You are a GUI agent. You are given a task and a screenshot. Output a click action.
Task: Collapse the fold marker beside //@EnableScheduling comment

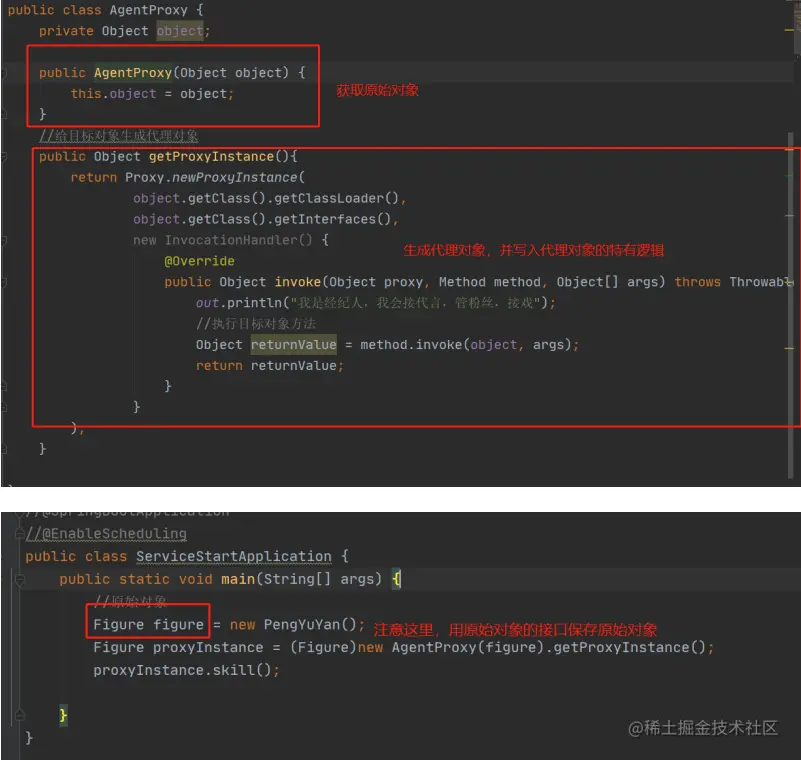(19, 534)
